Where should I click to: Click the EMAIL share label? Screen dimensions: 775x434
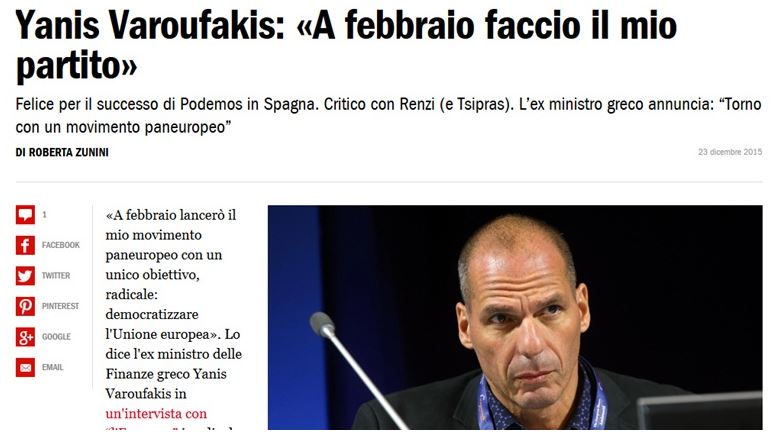pos(52,368)
